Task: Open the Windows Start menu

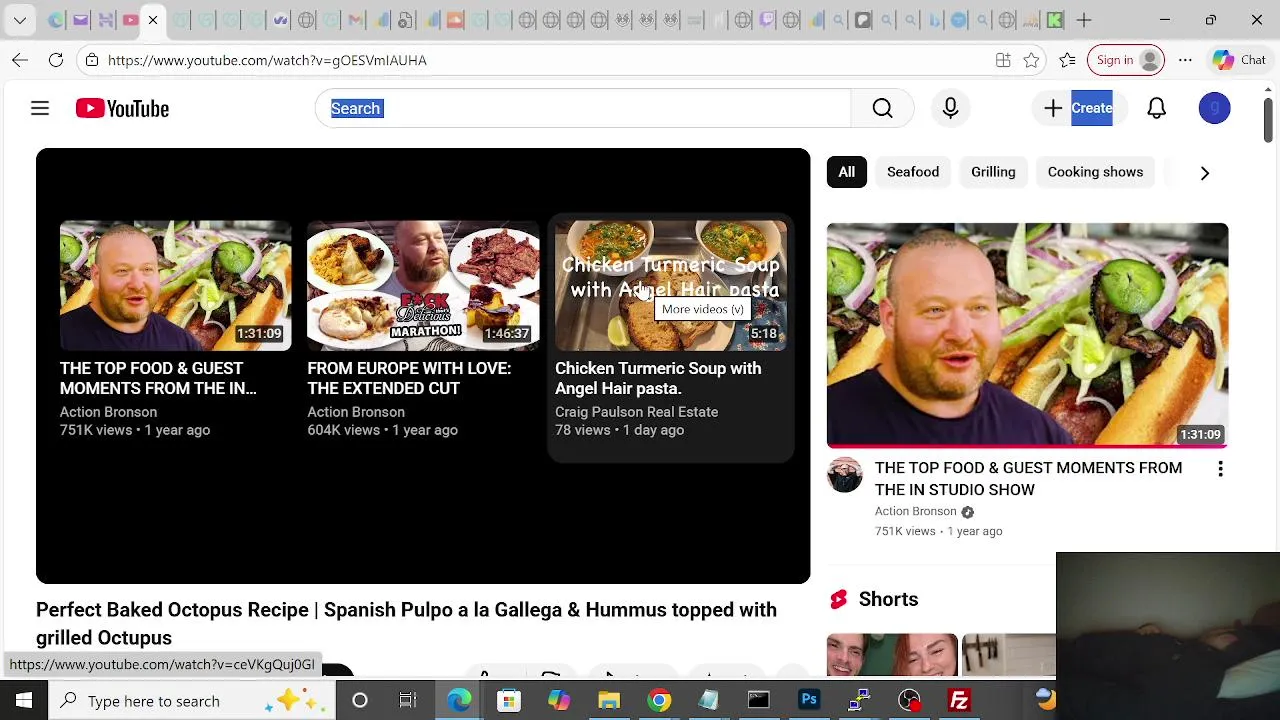Action: tap(24, 701)
